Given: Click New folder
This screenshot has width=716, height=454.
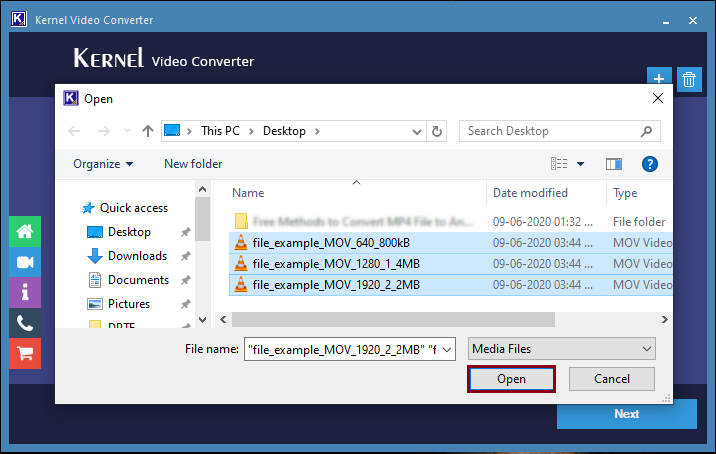Looking at the screenshot, I should click(x=193, y=164).
